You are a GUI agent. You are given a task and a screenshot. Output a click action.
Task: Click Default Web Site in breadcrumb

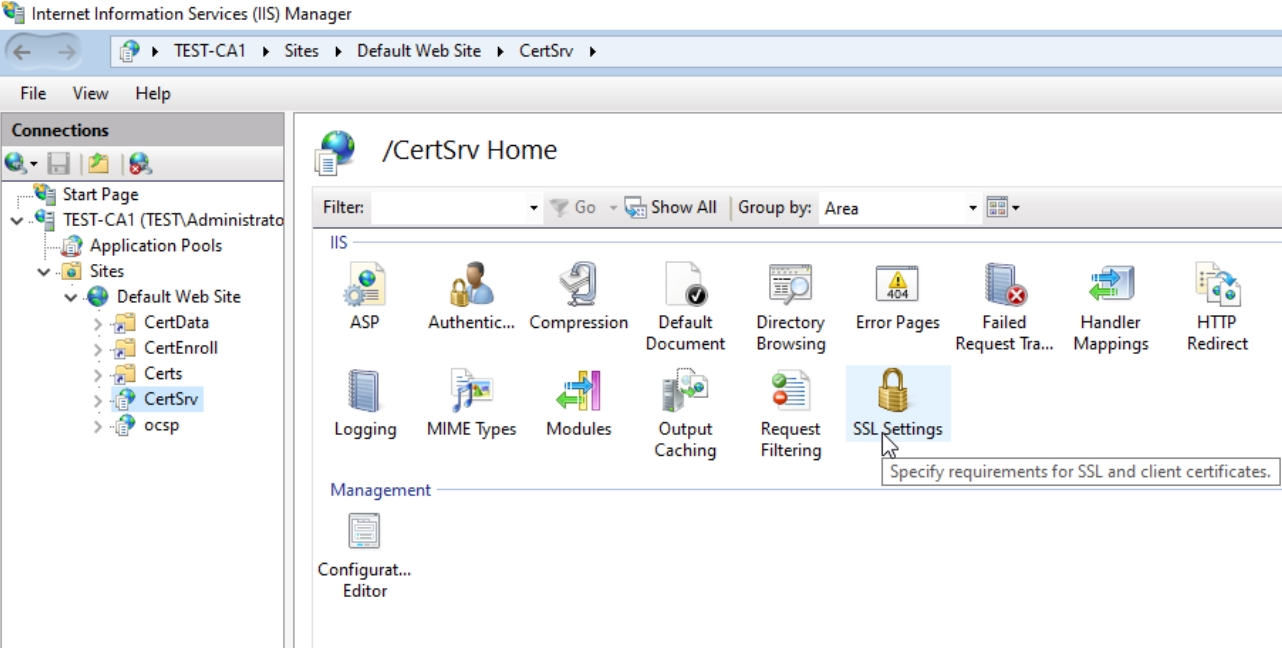419,50
